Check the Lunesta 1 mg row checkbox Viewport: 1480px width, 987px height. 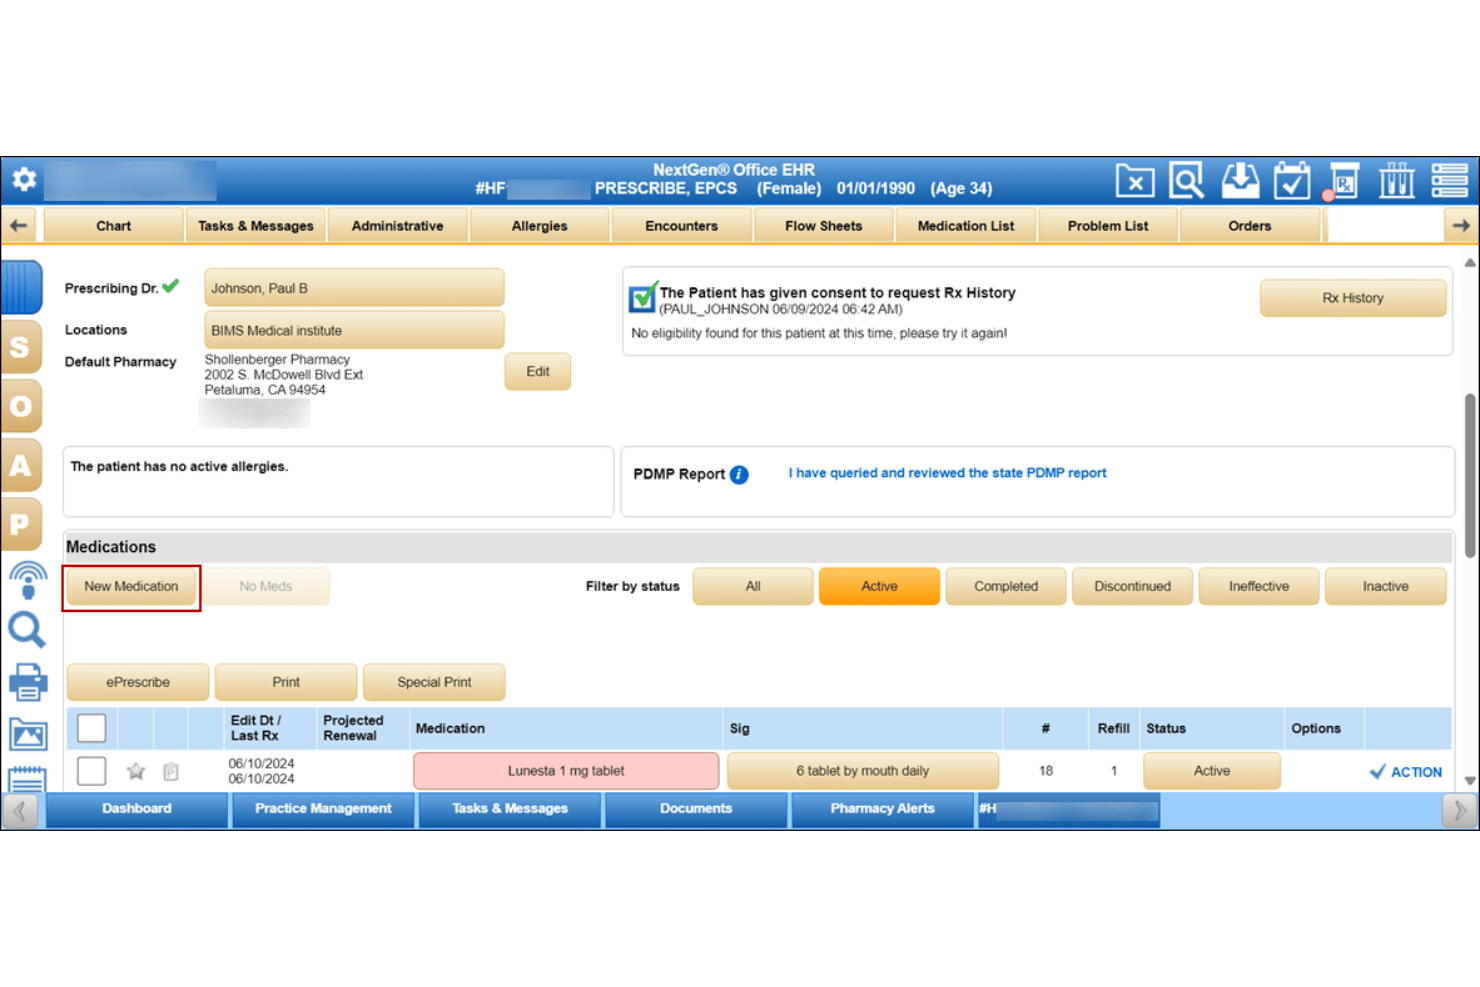[x=92, y=771]
